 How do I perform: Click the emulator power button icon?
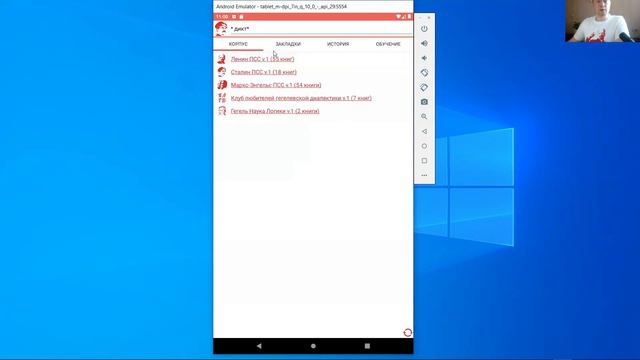pyautogui.click(x=424, y=29)
